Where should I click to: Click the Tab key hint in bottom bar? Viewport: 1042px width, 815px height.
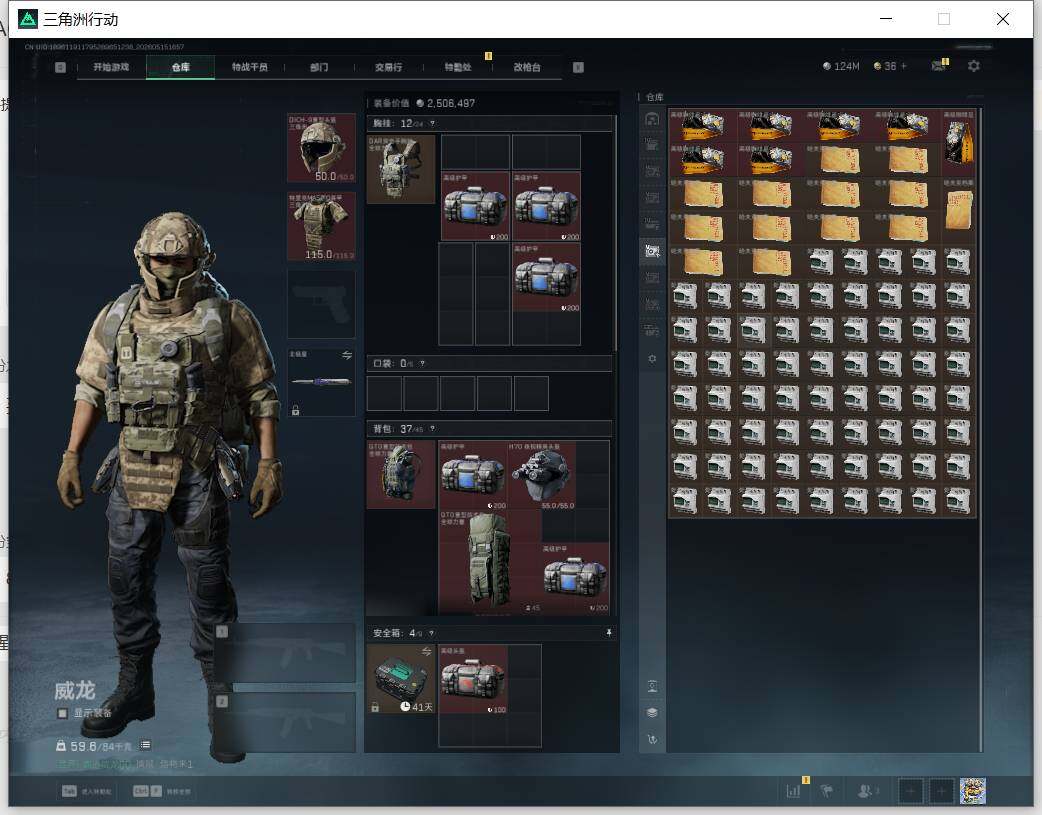[69, 791]
